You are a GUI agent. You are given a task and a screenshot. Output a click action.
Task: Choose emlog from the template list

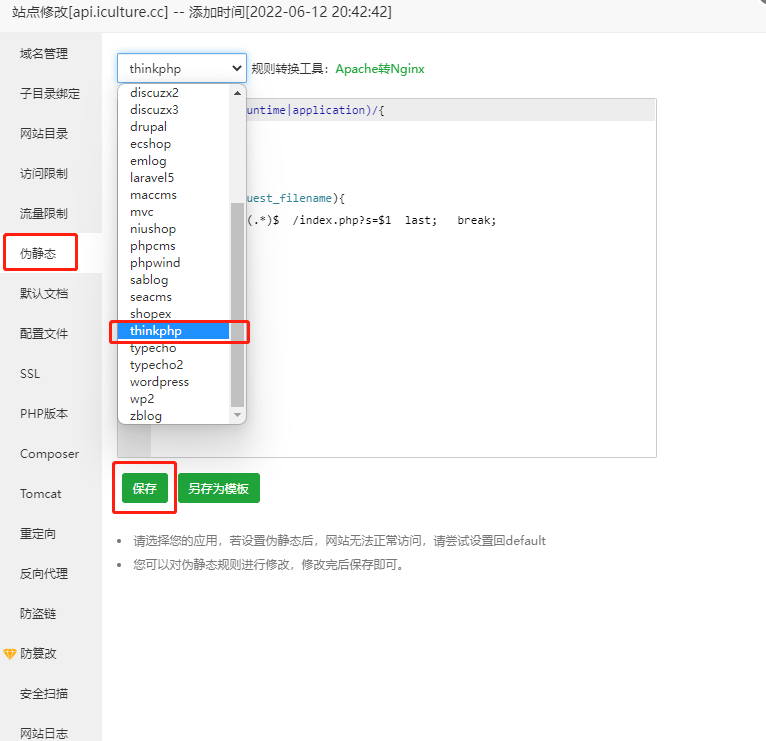pyautogui.click(x=173, y=161)
